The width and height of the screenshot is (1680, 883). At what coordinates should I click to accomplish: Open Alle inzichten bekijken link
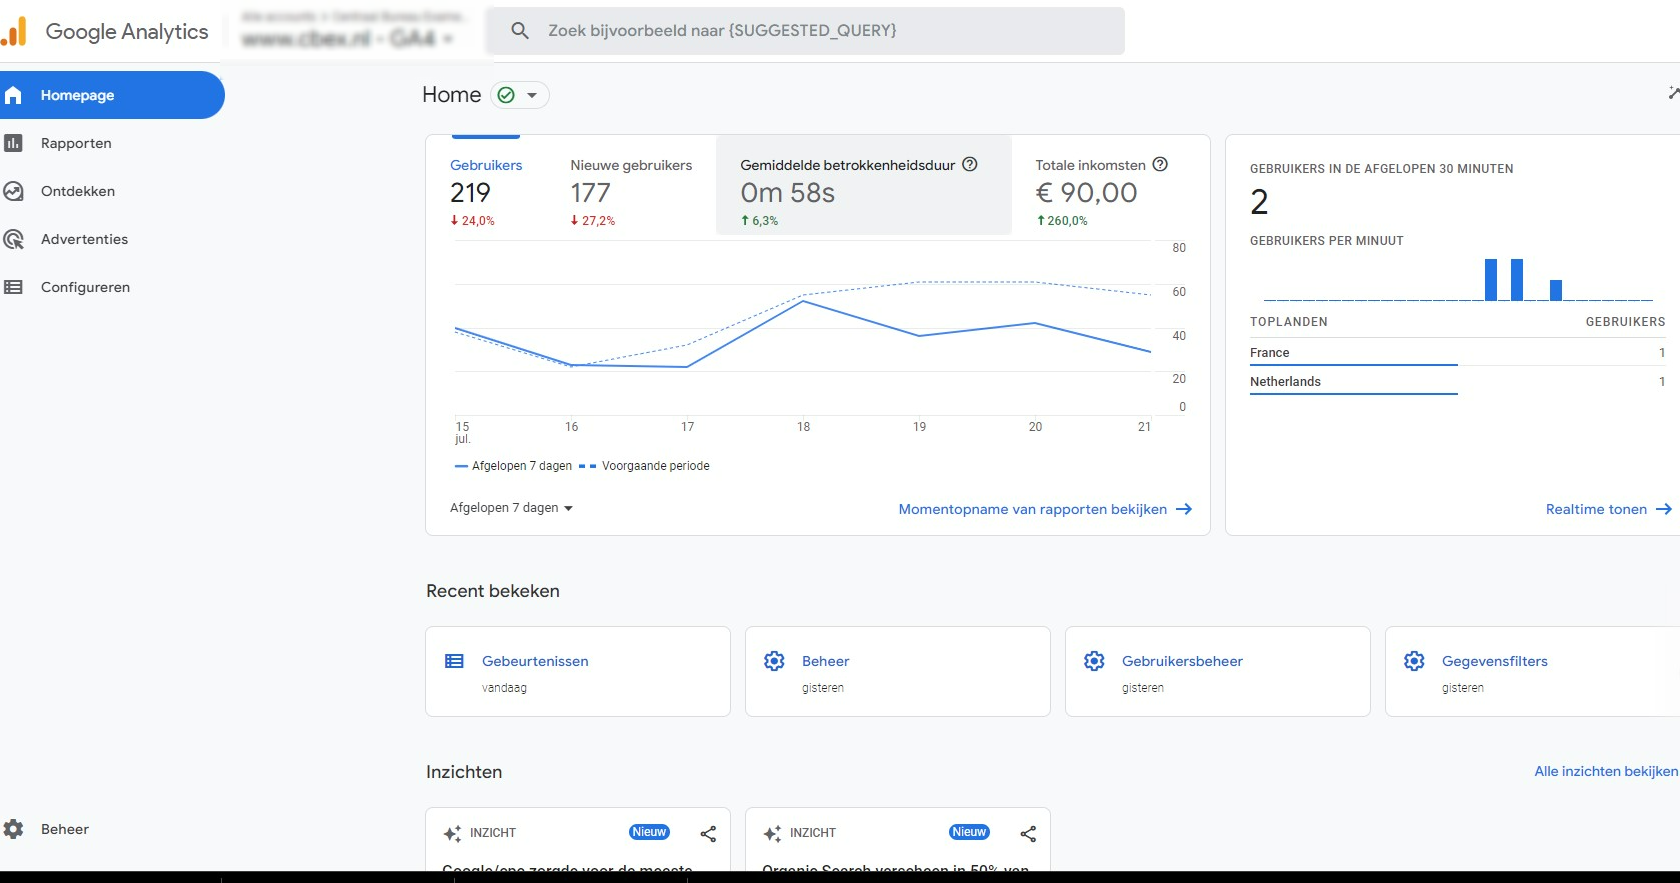(x=1606, y=771)
